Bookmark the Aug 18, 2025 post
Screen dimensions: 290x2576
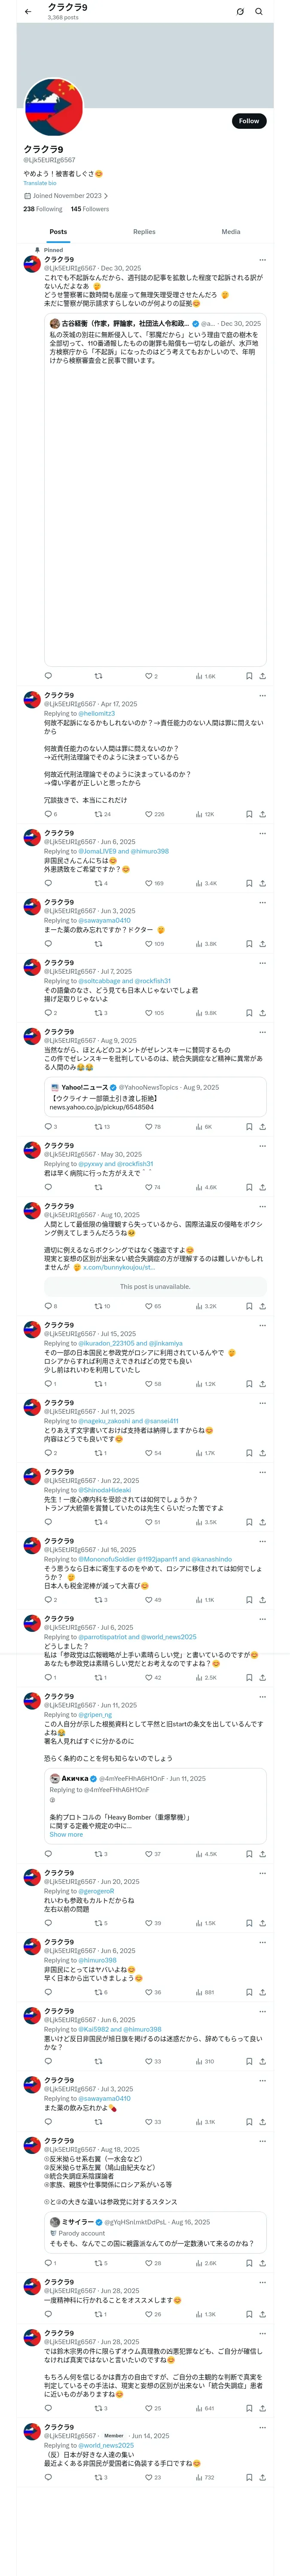(249, 2263)
